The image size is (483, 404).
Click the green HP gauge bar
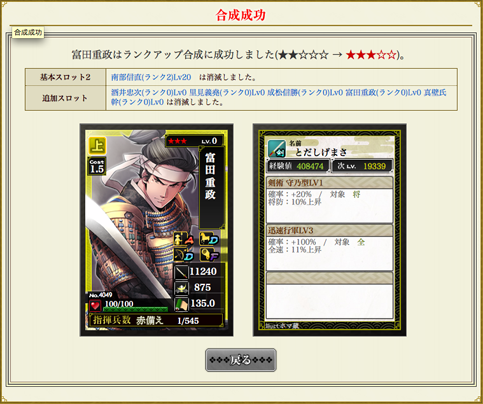pos(136,309)
